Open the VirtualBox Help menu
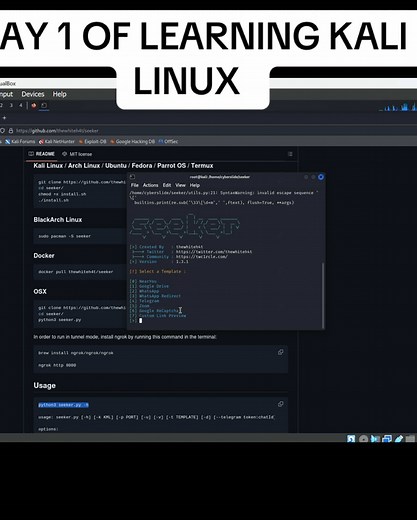This screenshot has width=417, height=520. 59,94
